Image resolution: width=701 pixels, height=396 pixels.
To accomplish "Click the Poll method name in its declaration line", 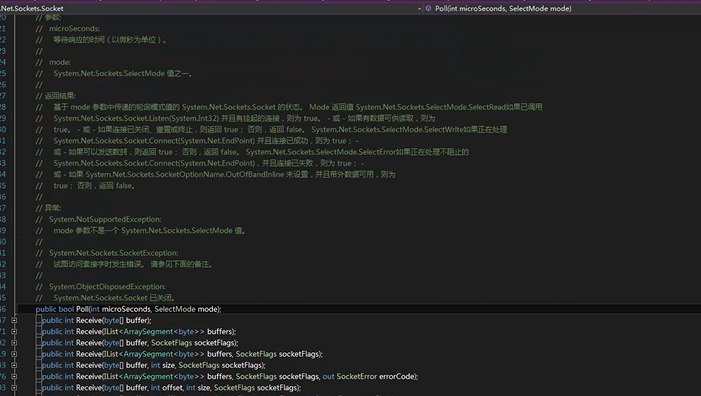I will [82, 309].
